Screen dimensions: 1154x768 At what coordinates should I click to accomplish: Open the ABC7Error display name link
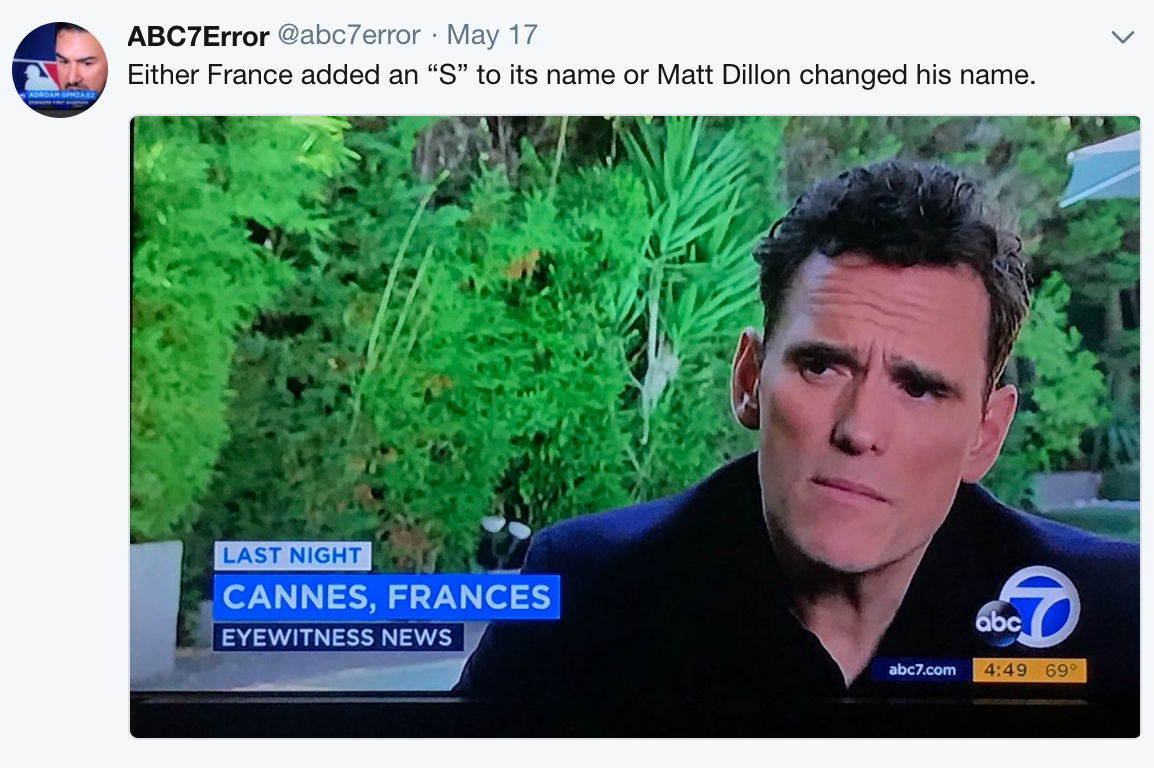click(198, 35)
